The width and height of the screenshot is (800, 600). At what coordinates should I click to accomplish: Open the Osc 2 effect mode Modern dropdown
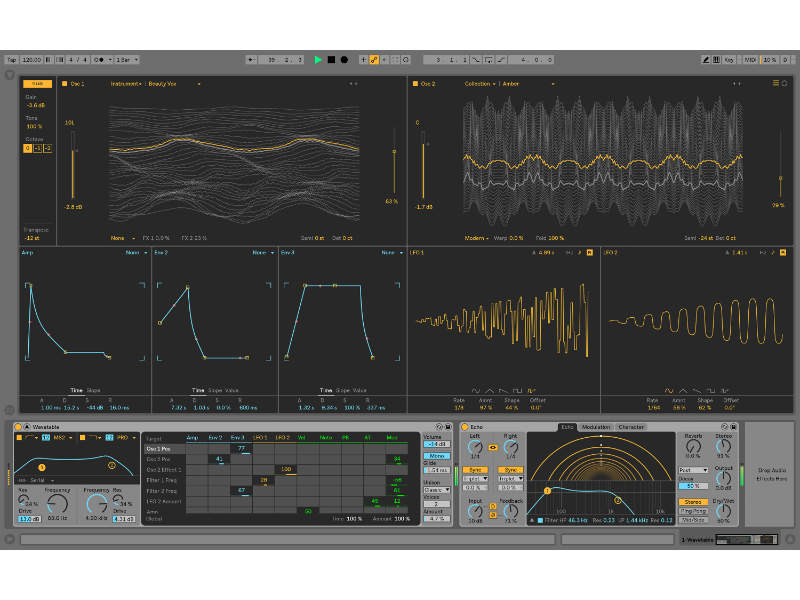point(477,238)
